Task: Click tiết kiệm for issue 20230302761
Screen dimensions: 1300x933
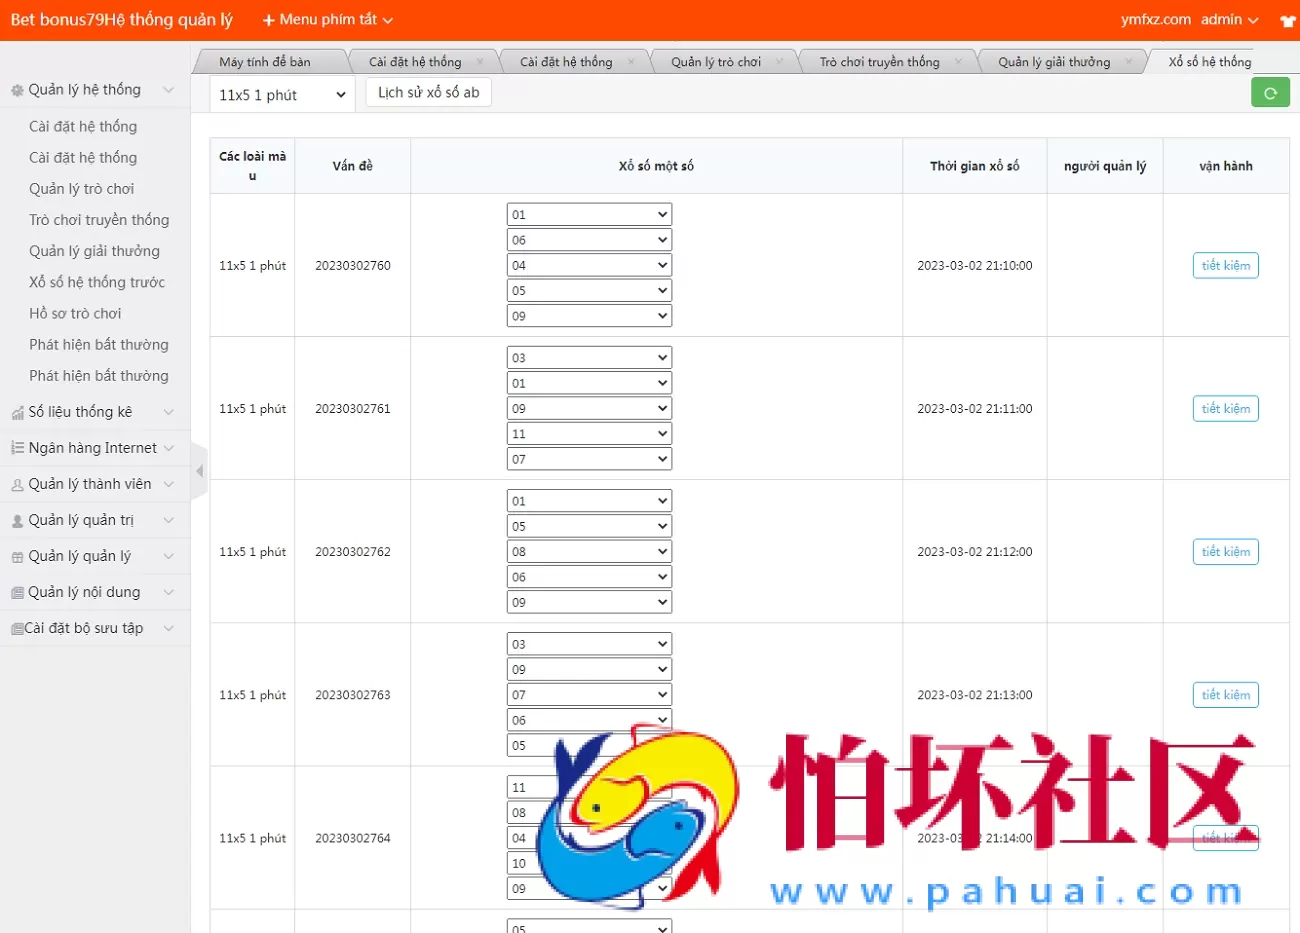Action: pos(1225,408)
